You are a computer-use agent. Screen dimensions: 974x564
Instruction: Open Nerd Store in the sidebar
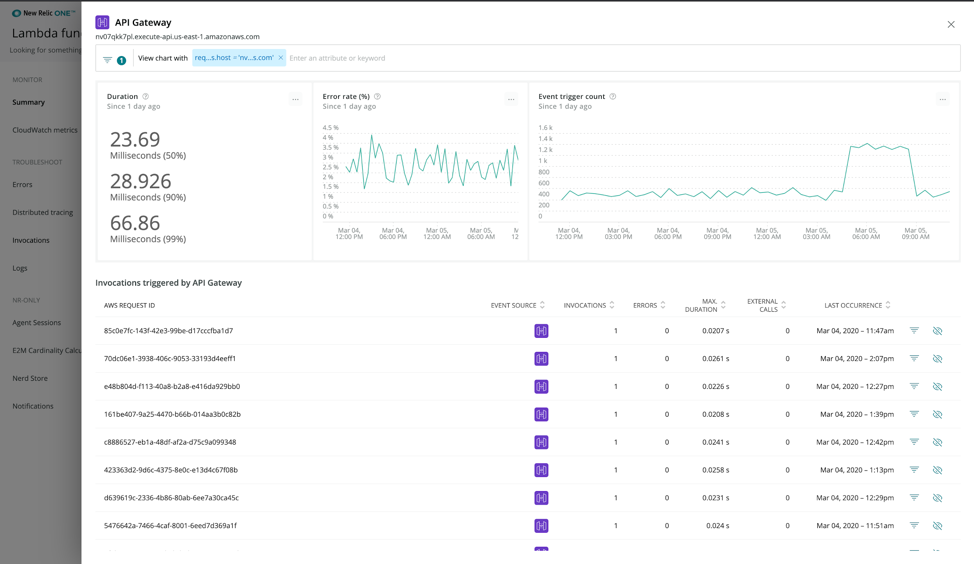tap(30, 378)
